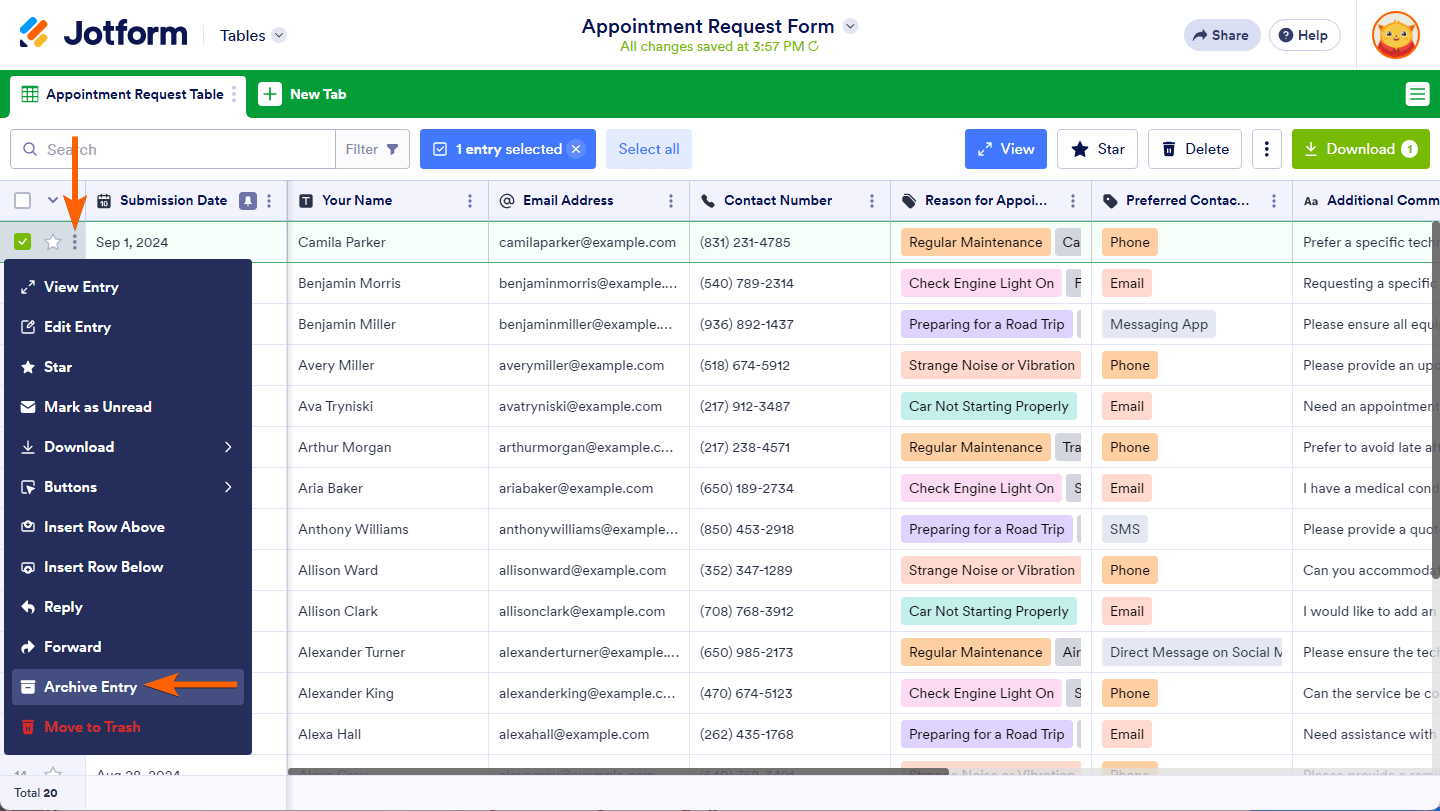Open Your Name column options menu

(x=470, y=201)
